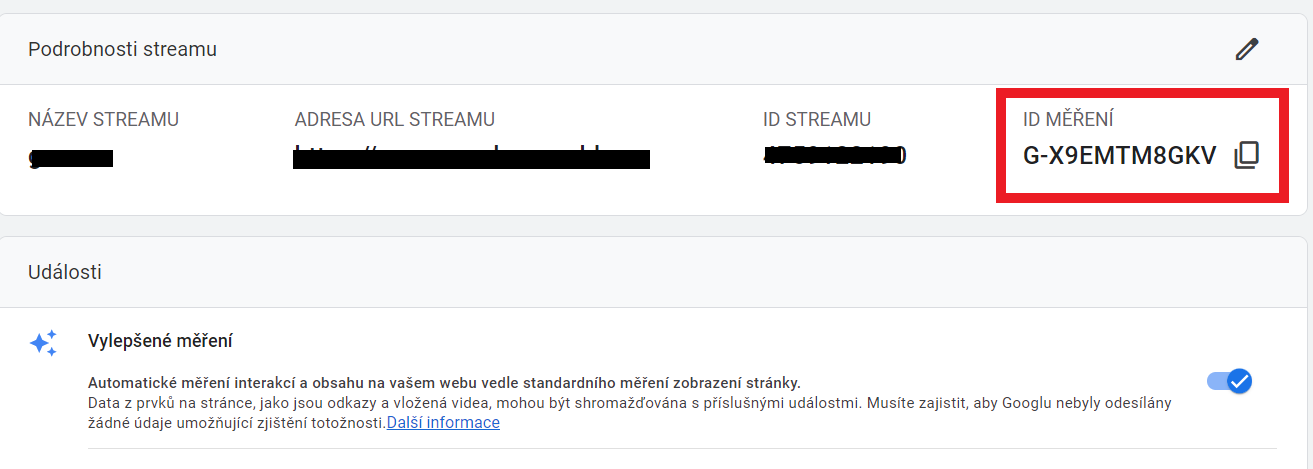Click the "Vylepšené měření" title
Viewport: 1313px width, 469px height.
point(160,341)
